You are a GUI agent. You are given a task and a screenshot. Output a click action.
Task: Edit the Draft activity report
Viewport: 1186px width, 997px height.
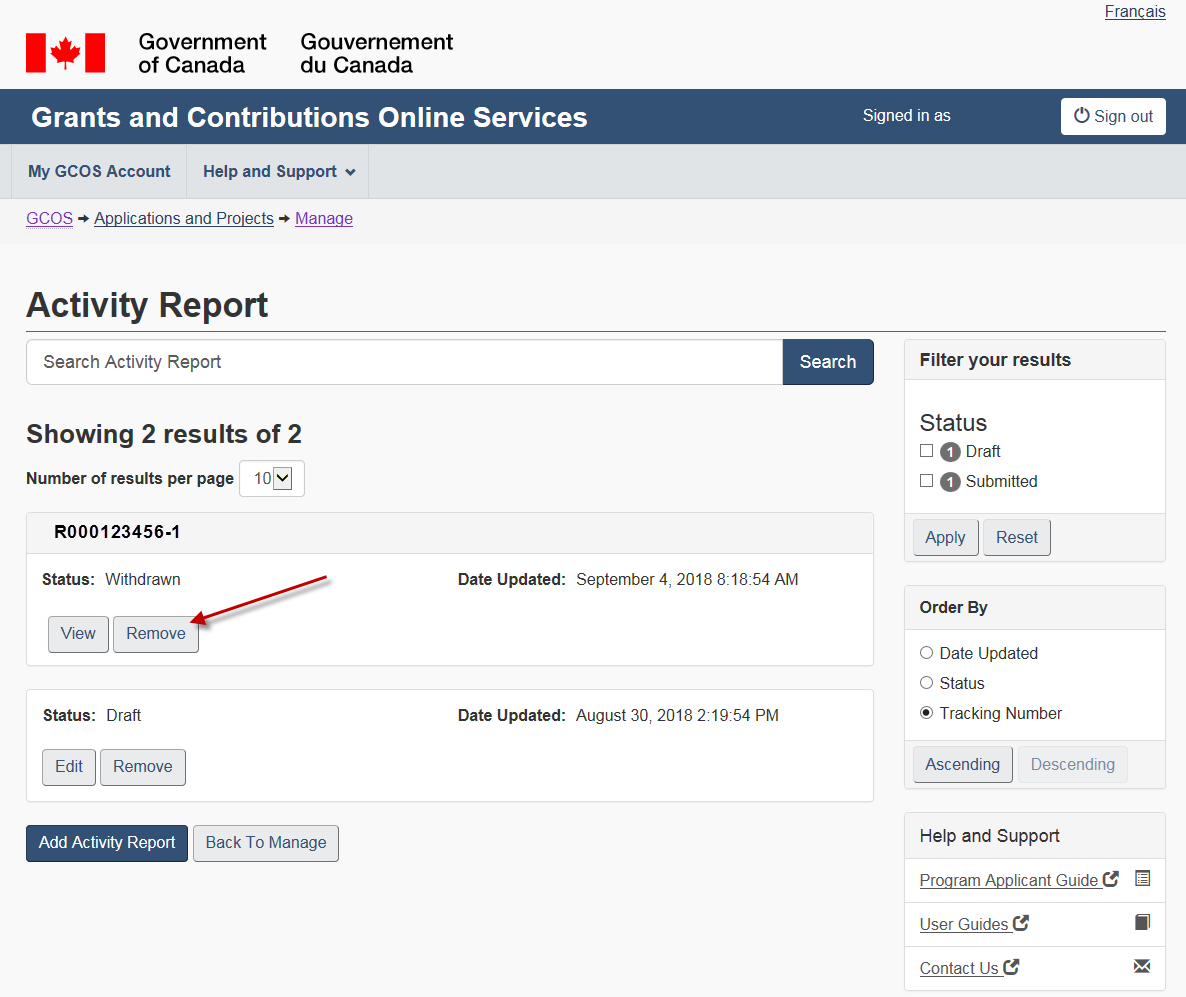click(69, 767)
